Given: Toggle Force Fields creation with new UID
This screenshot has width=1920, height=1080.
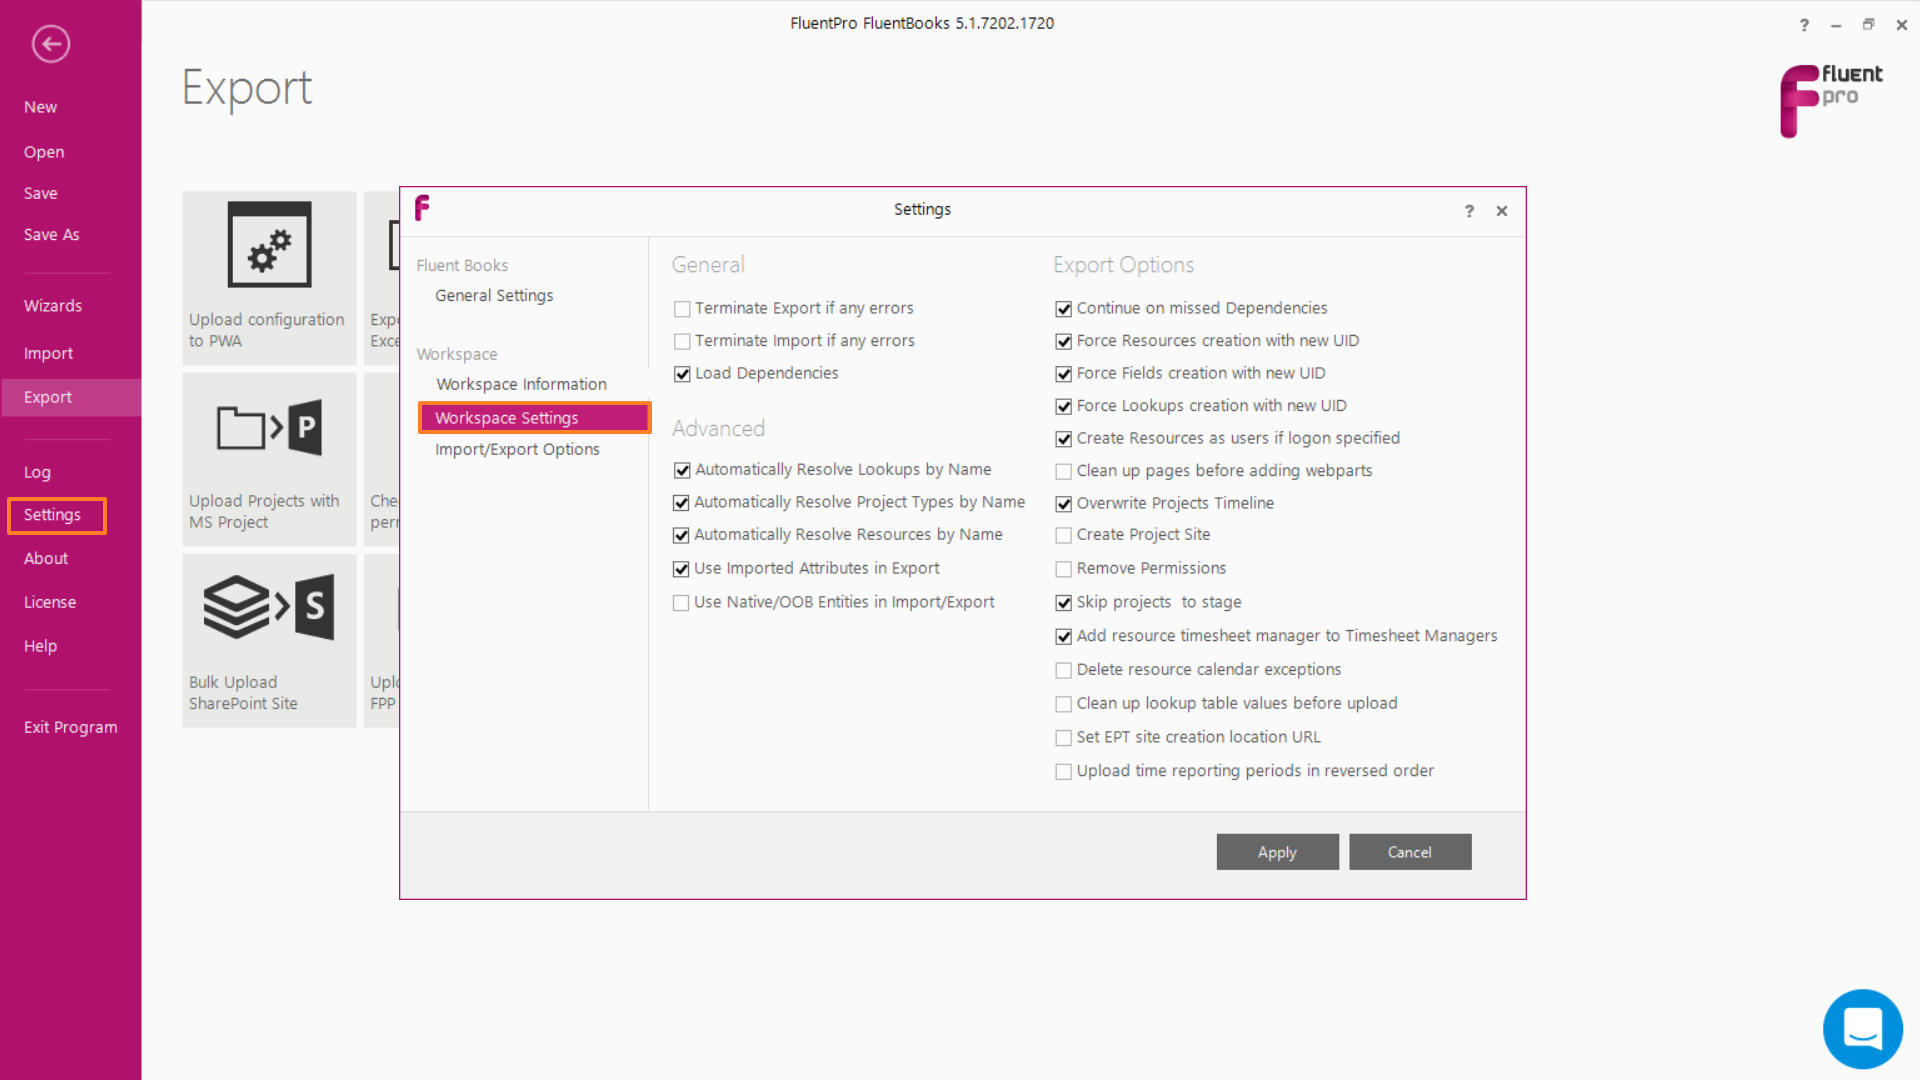Looking at the screenshot, I should tap(1064, 374).
